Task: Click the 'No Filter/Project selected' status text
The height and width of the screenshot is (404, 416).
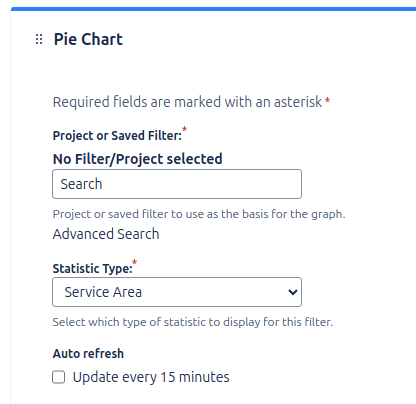Action: [138, 159]
